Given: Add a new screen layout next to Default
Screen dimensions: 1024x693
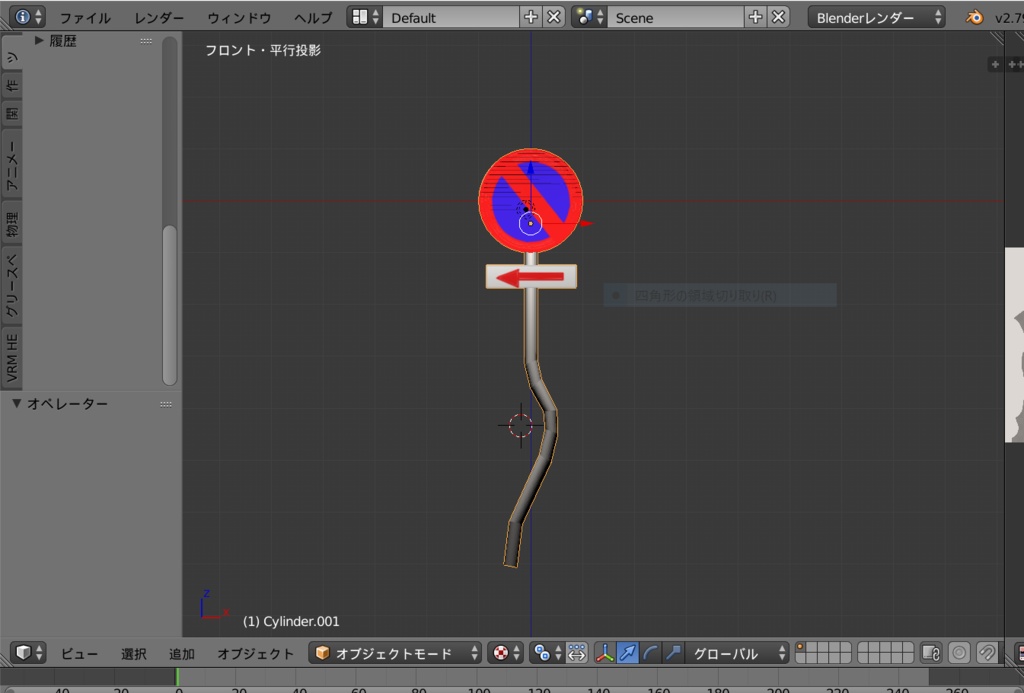Looking at the screenshot, I should (530, 17).
